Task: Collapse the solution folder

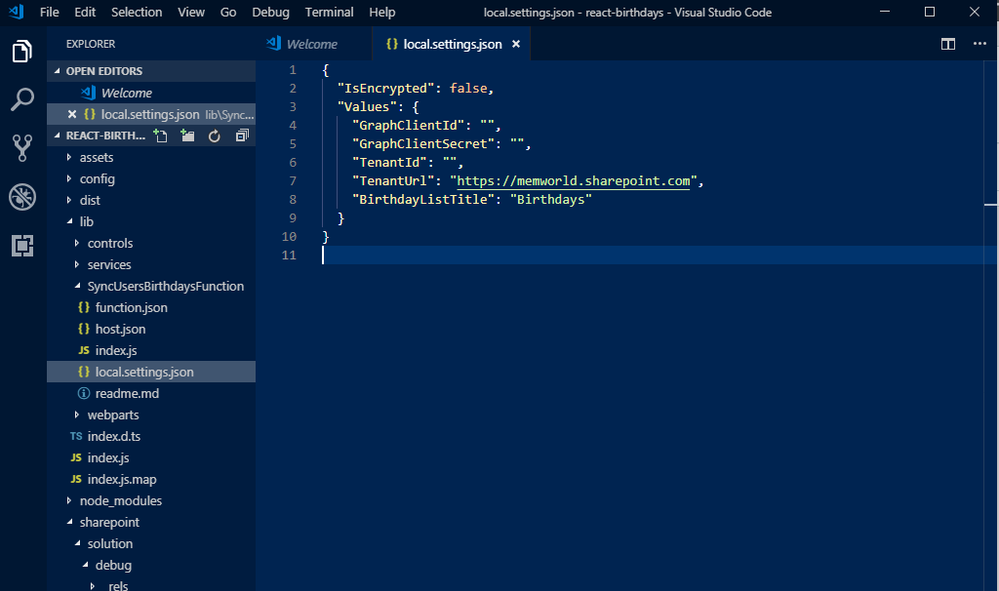Action: coord(152,543)
